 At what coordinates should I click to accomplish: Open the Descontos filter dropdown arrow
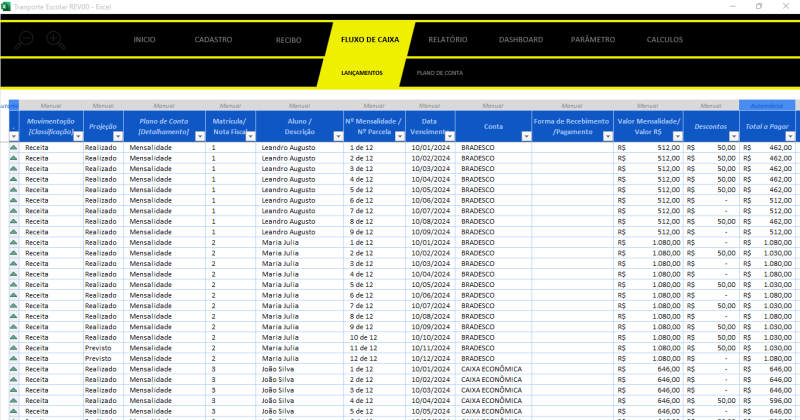click(x=731, y=136)
